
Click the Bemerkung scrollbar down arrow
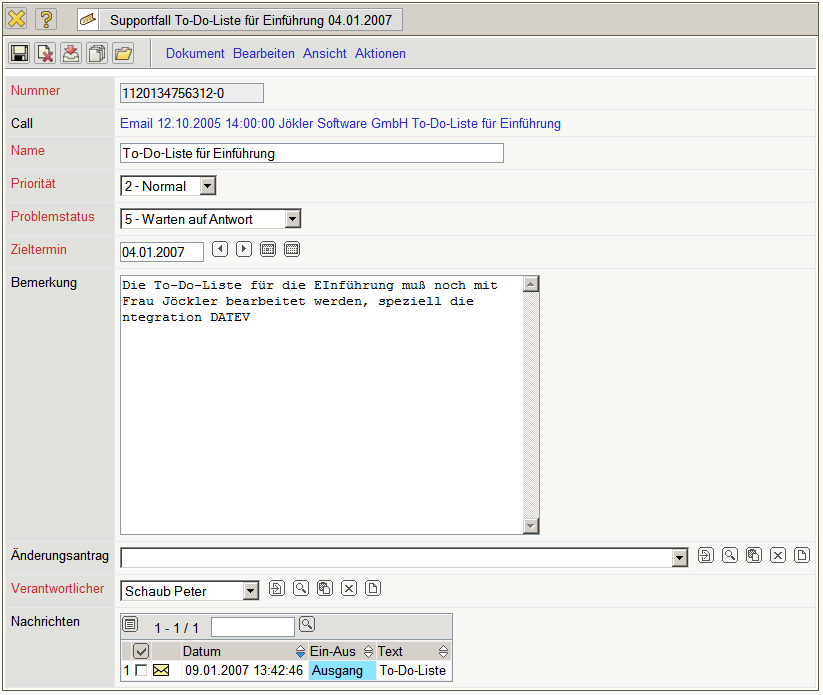pos(531,526)
